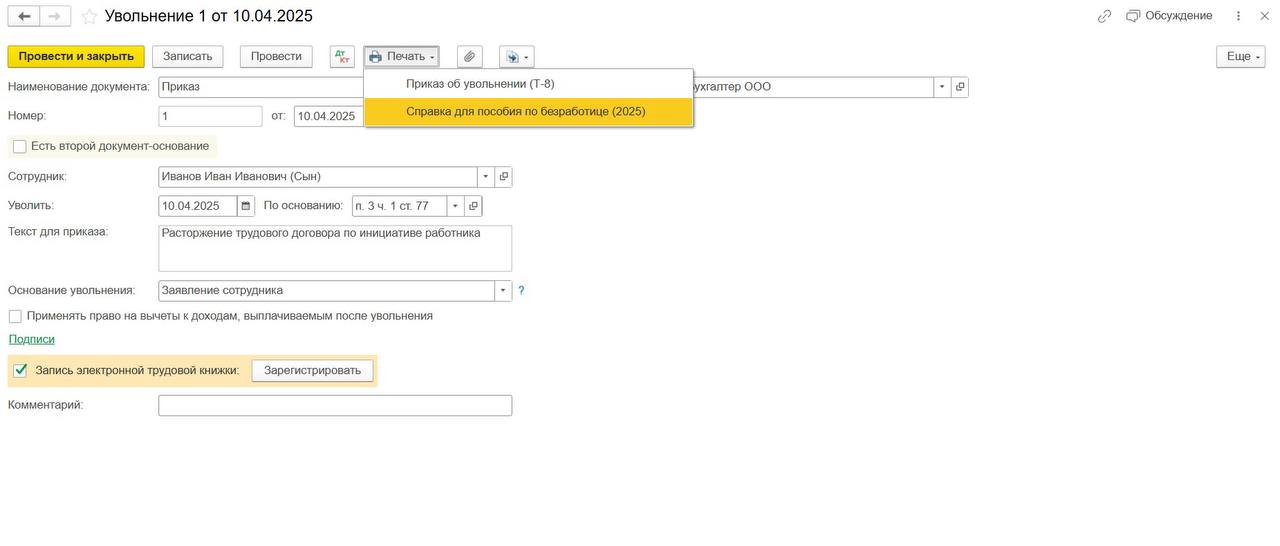Check Есть второй документ-основание
The height and width of the screenshot is (546, 1280).
[20, 146]
